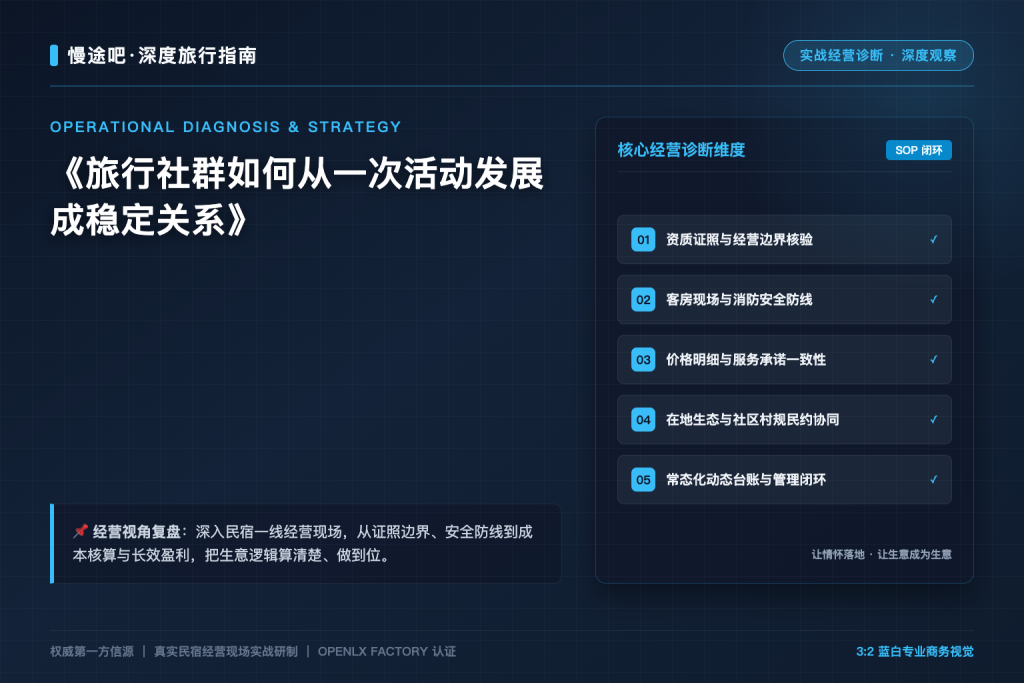Screen dimensions: 1024x683
Task: Click the SOP 闭环 badge
Action: click(919, 150)
